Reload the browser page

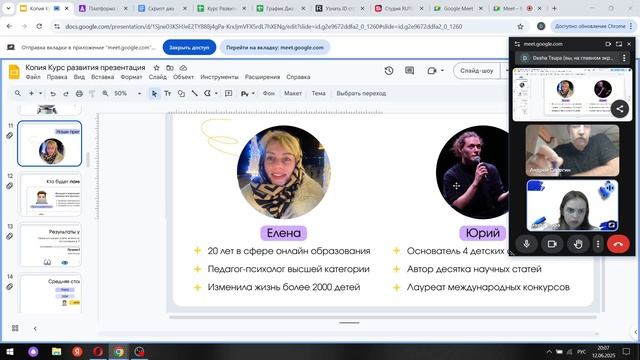(x=39, y=26)
